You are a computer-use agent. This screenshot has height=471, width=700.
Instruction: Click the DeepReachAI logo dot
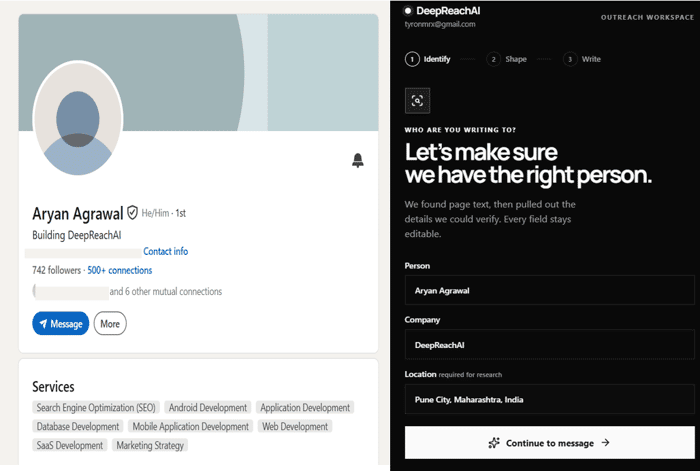coord(408,11)
